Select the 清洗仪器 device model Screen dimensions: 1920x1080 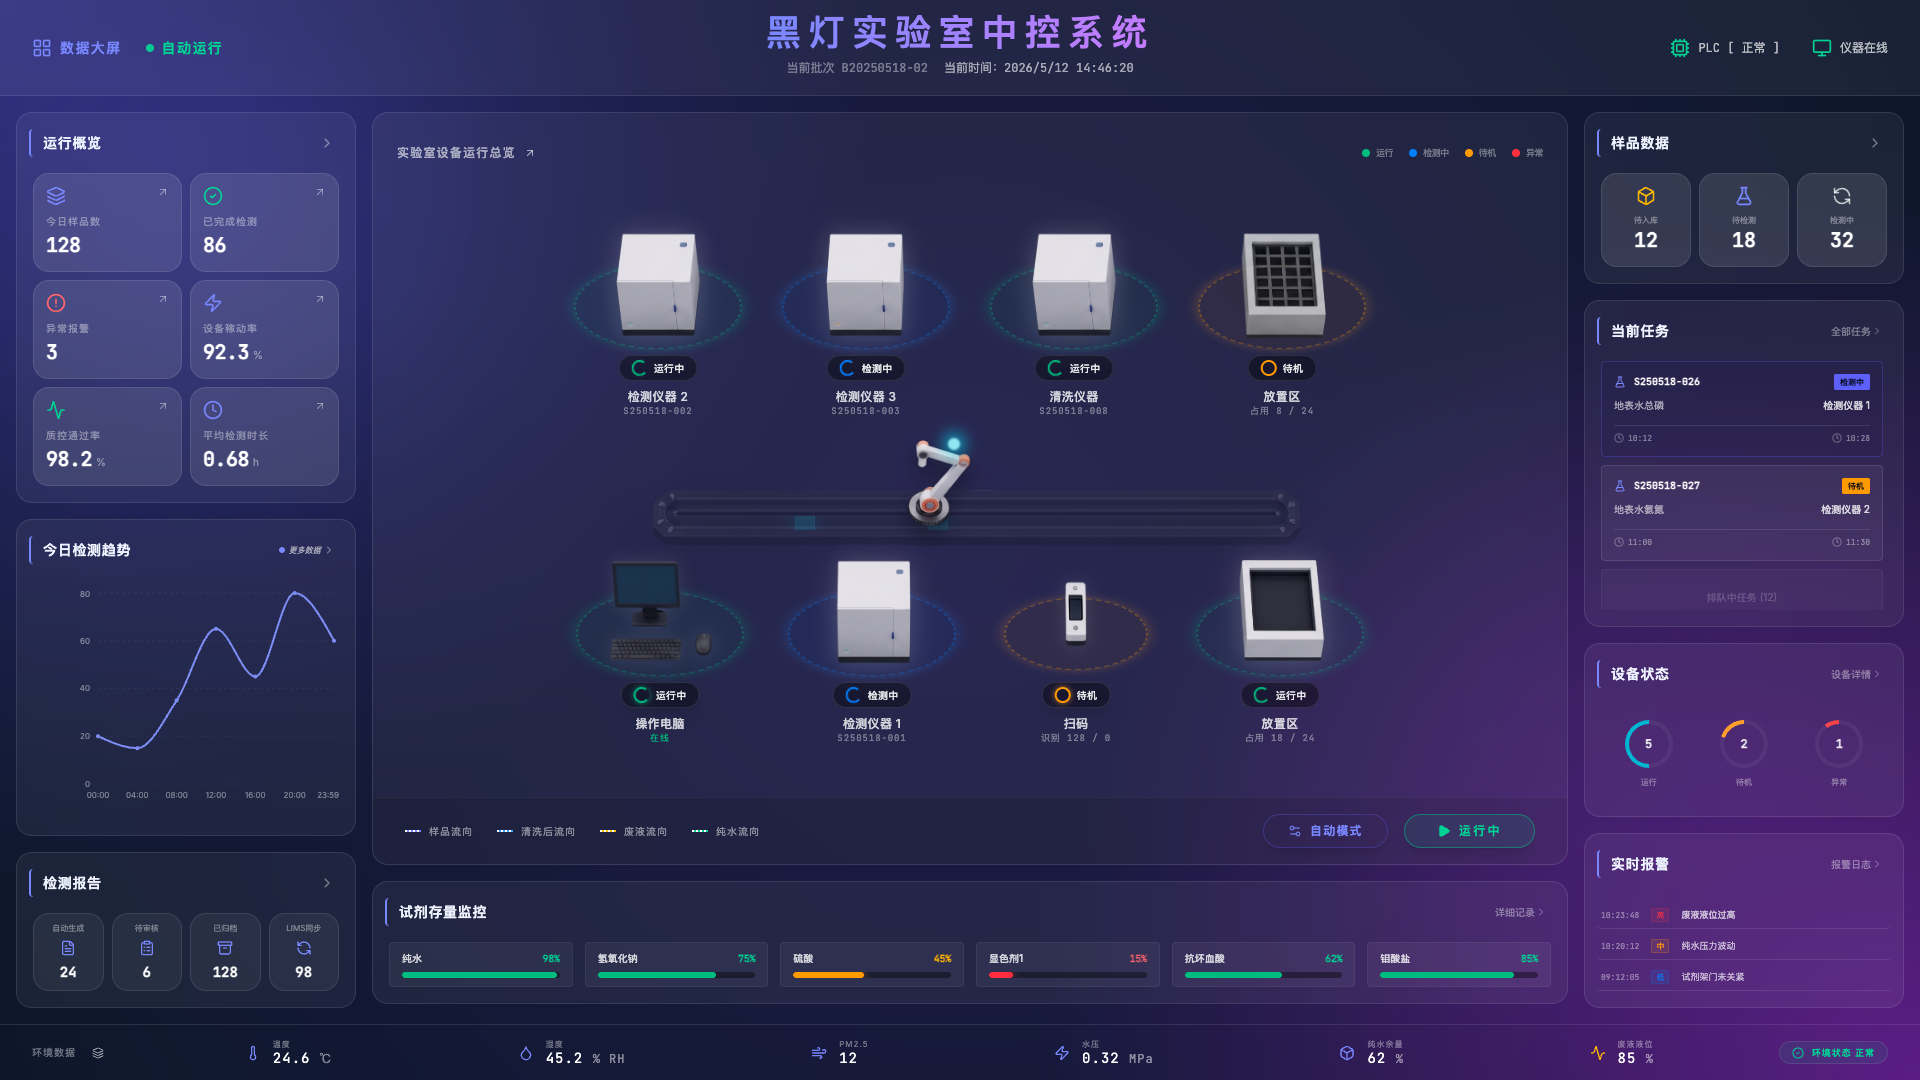tap(1073, 285)
